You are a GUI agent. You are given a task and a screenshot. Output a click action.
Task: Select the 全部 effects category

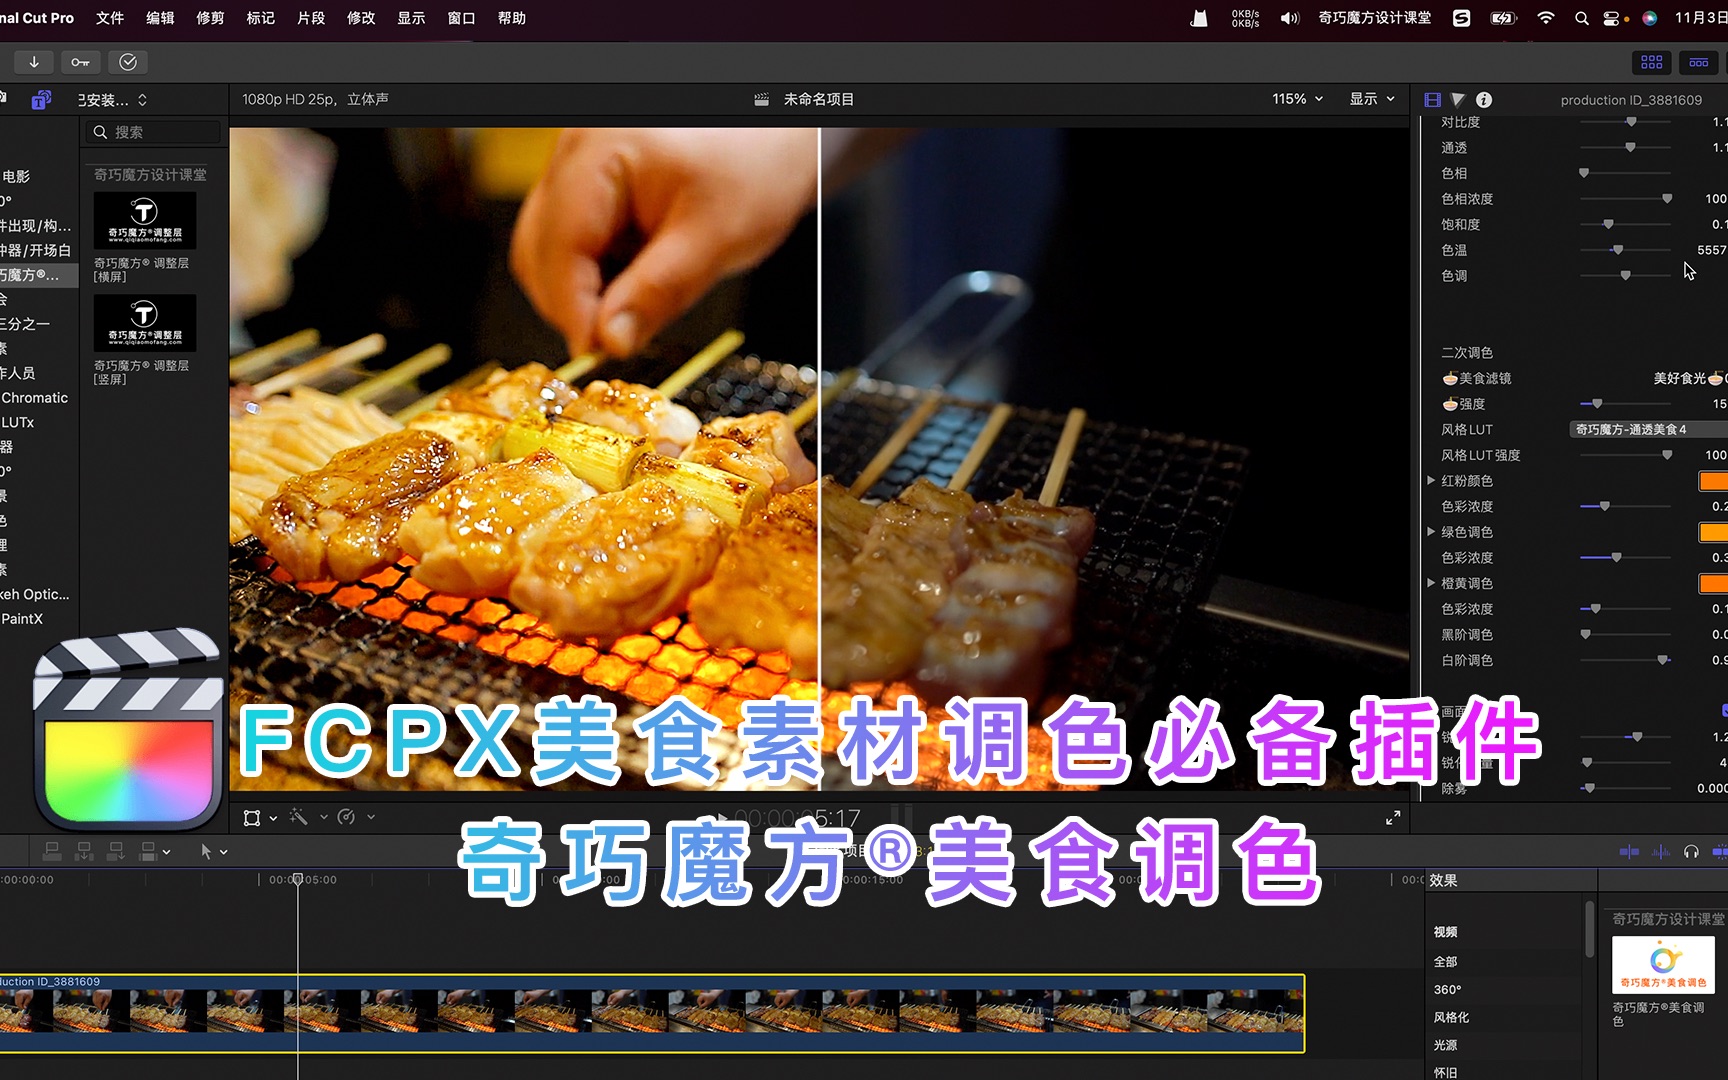click(x=1446, y=962)
